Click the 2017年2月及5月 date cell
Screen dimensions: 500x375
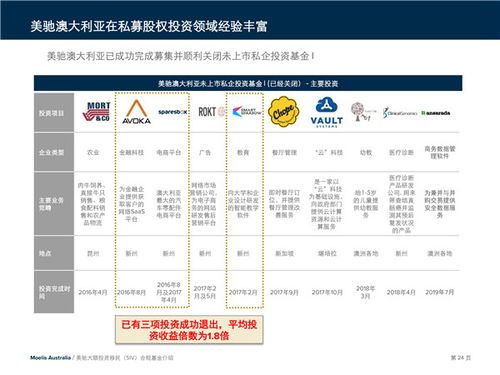(x=205, y=292)
